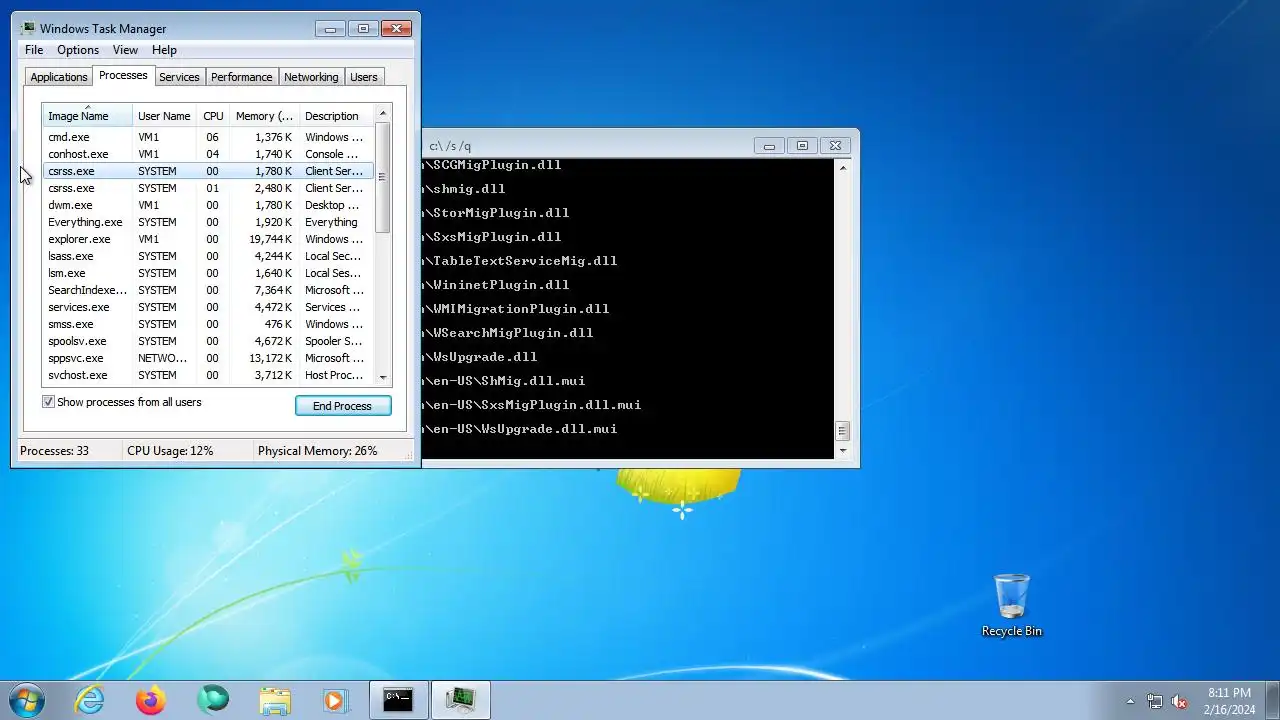Switch to Task Manager taskbar button
Screen dimensions: 1280x720
pyautogui.click(x=460, y=700)
